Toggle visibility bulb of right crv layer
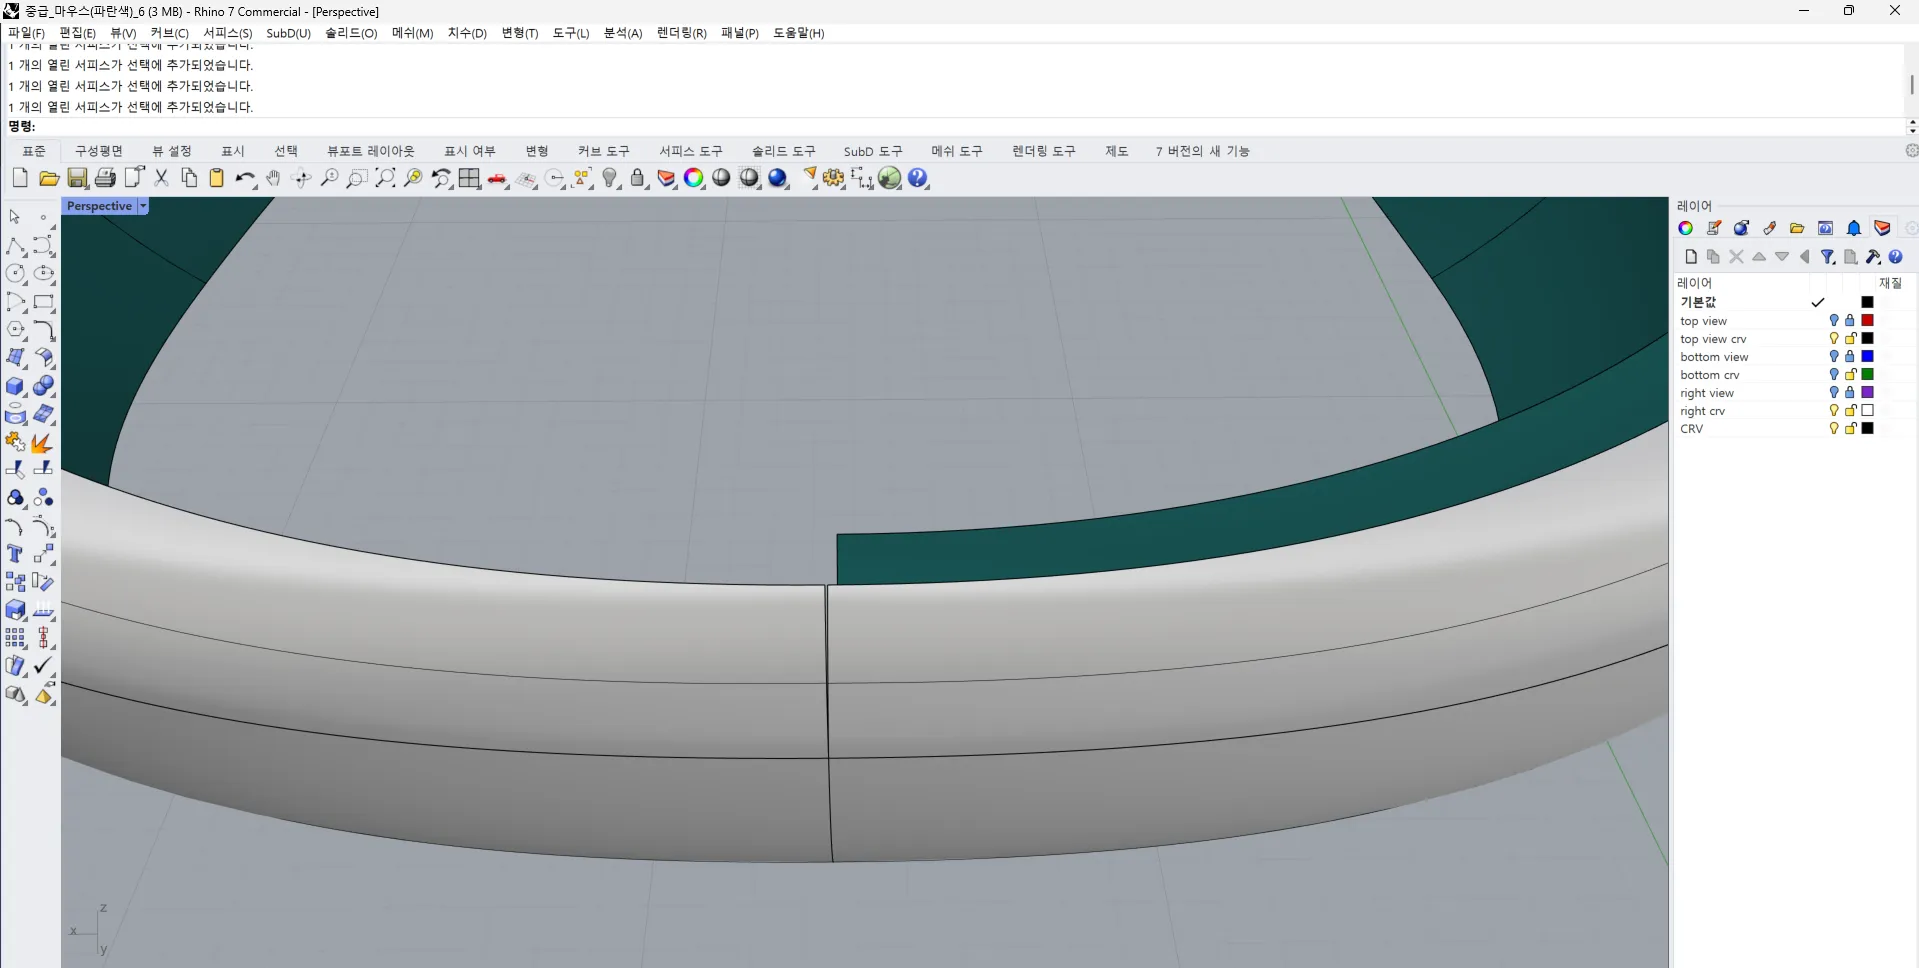This screenshot has height=968, width=1919. pos(1834,411)
